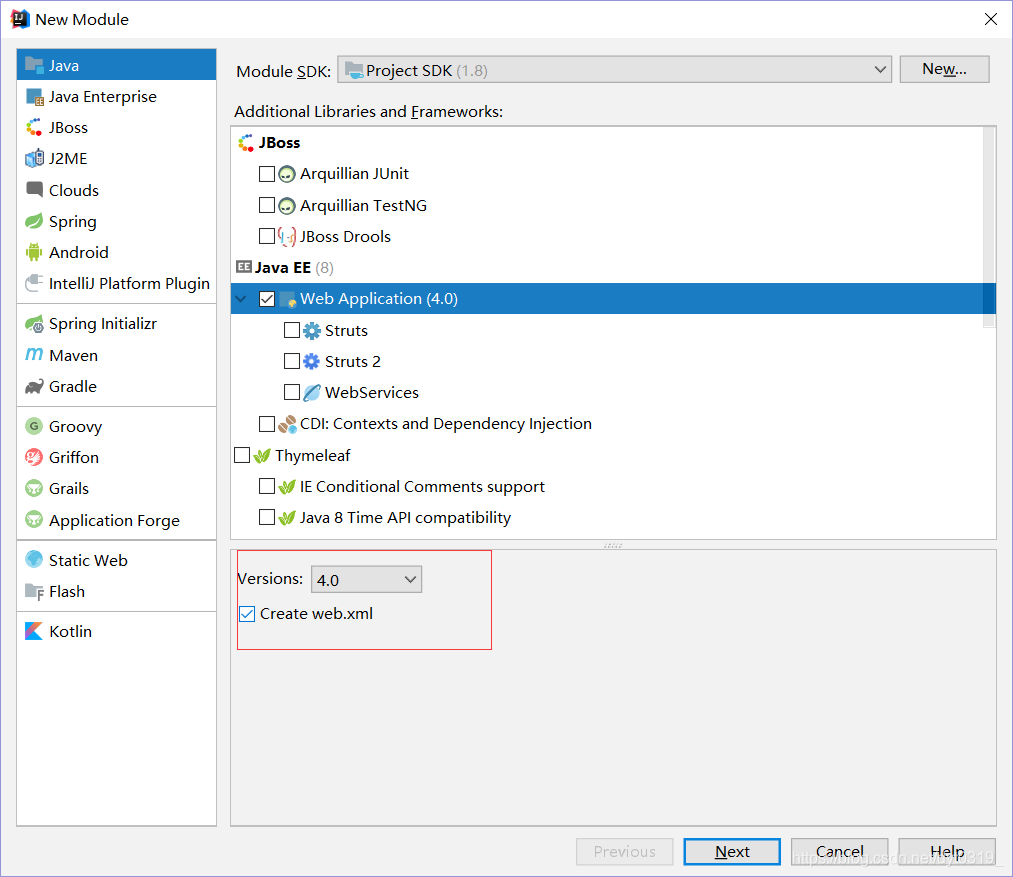The height and width of the screenshot is (877, 1013).
Task: Click the panel splitter grip handle
Action: 613,545
